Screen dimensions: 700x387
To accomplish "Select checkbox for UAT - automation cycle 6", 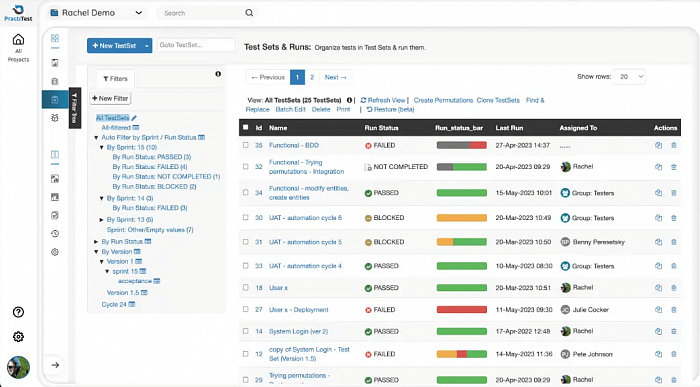I will [246, 217].
